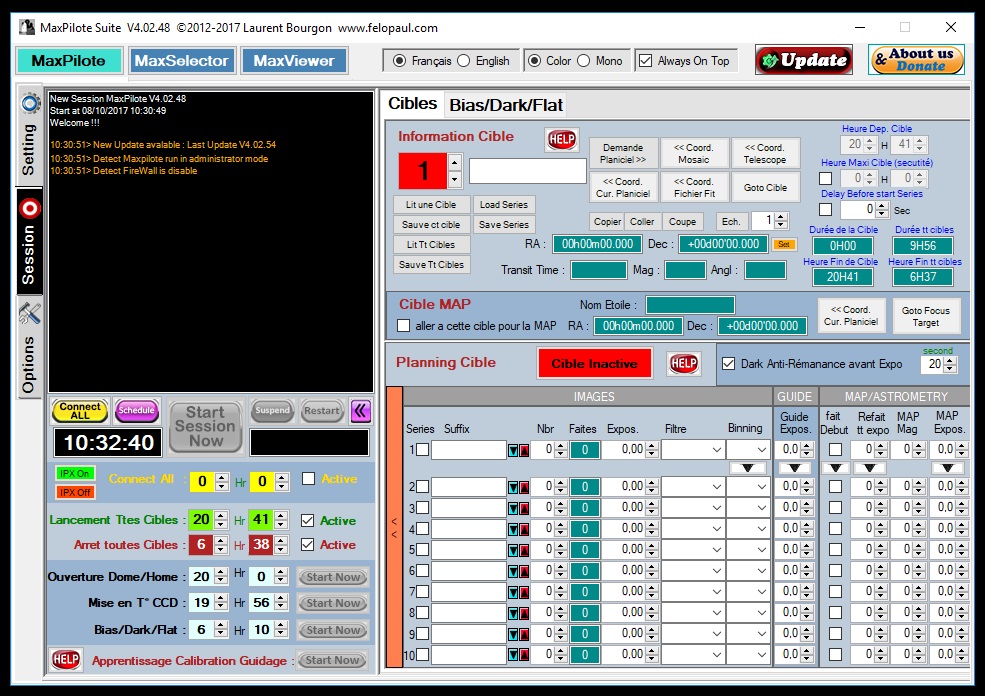This screenshot has width=985, height=696.
Task: Open the HELP icon next to Cible Inactive
Action: 683,363
